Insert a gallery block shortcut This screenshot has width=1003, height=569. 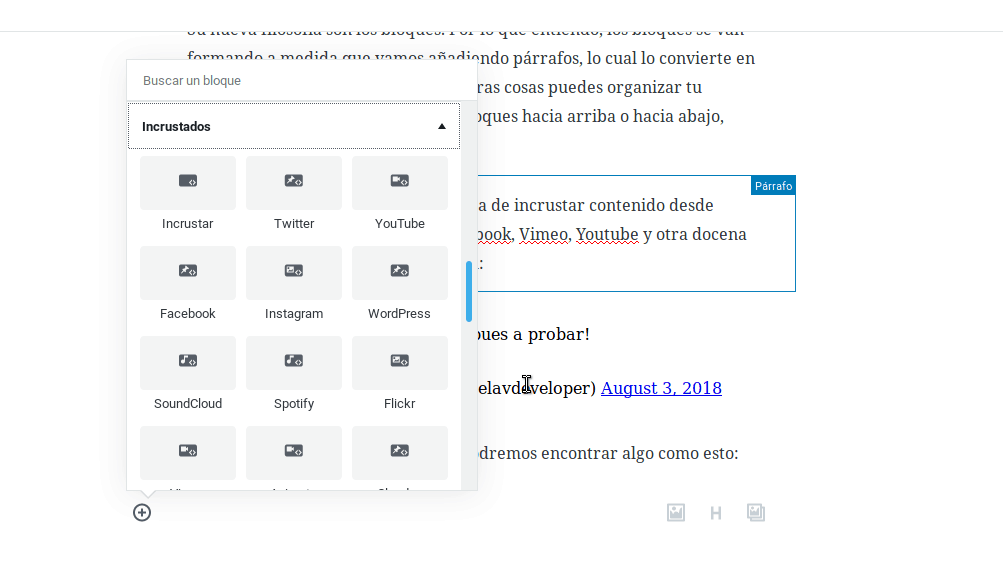pyautogui.click(x=755, y=513)
